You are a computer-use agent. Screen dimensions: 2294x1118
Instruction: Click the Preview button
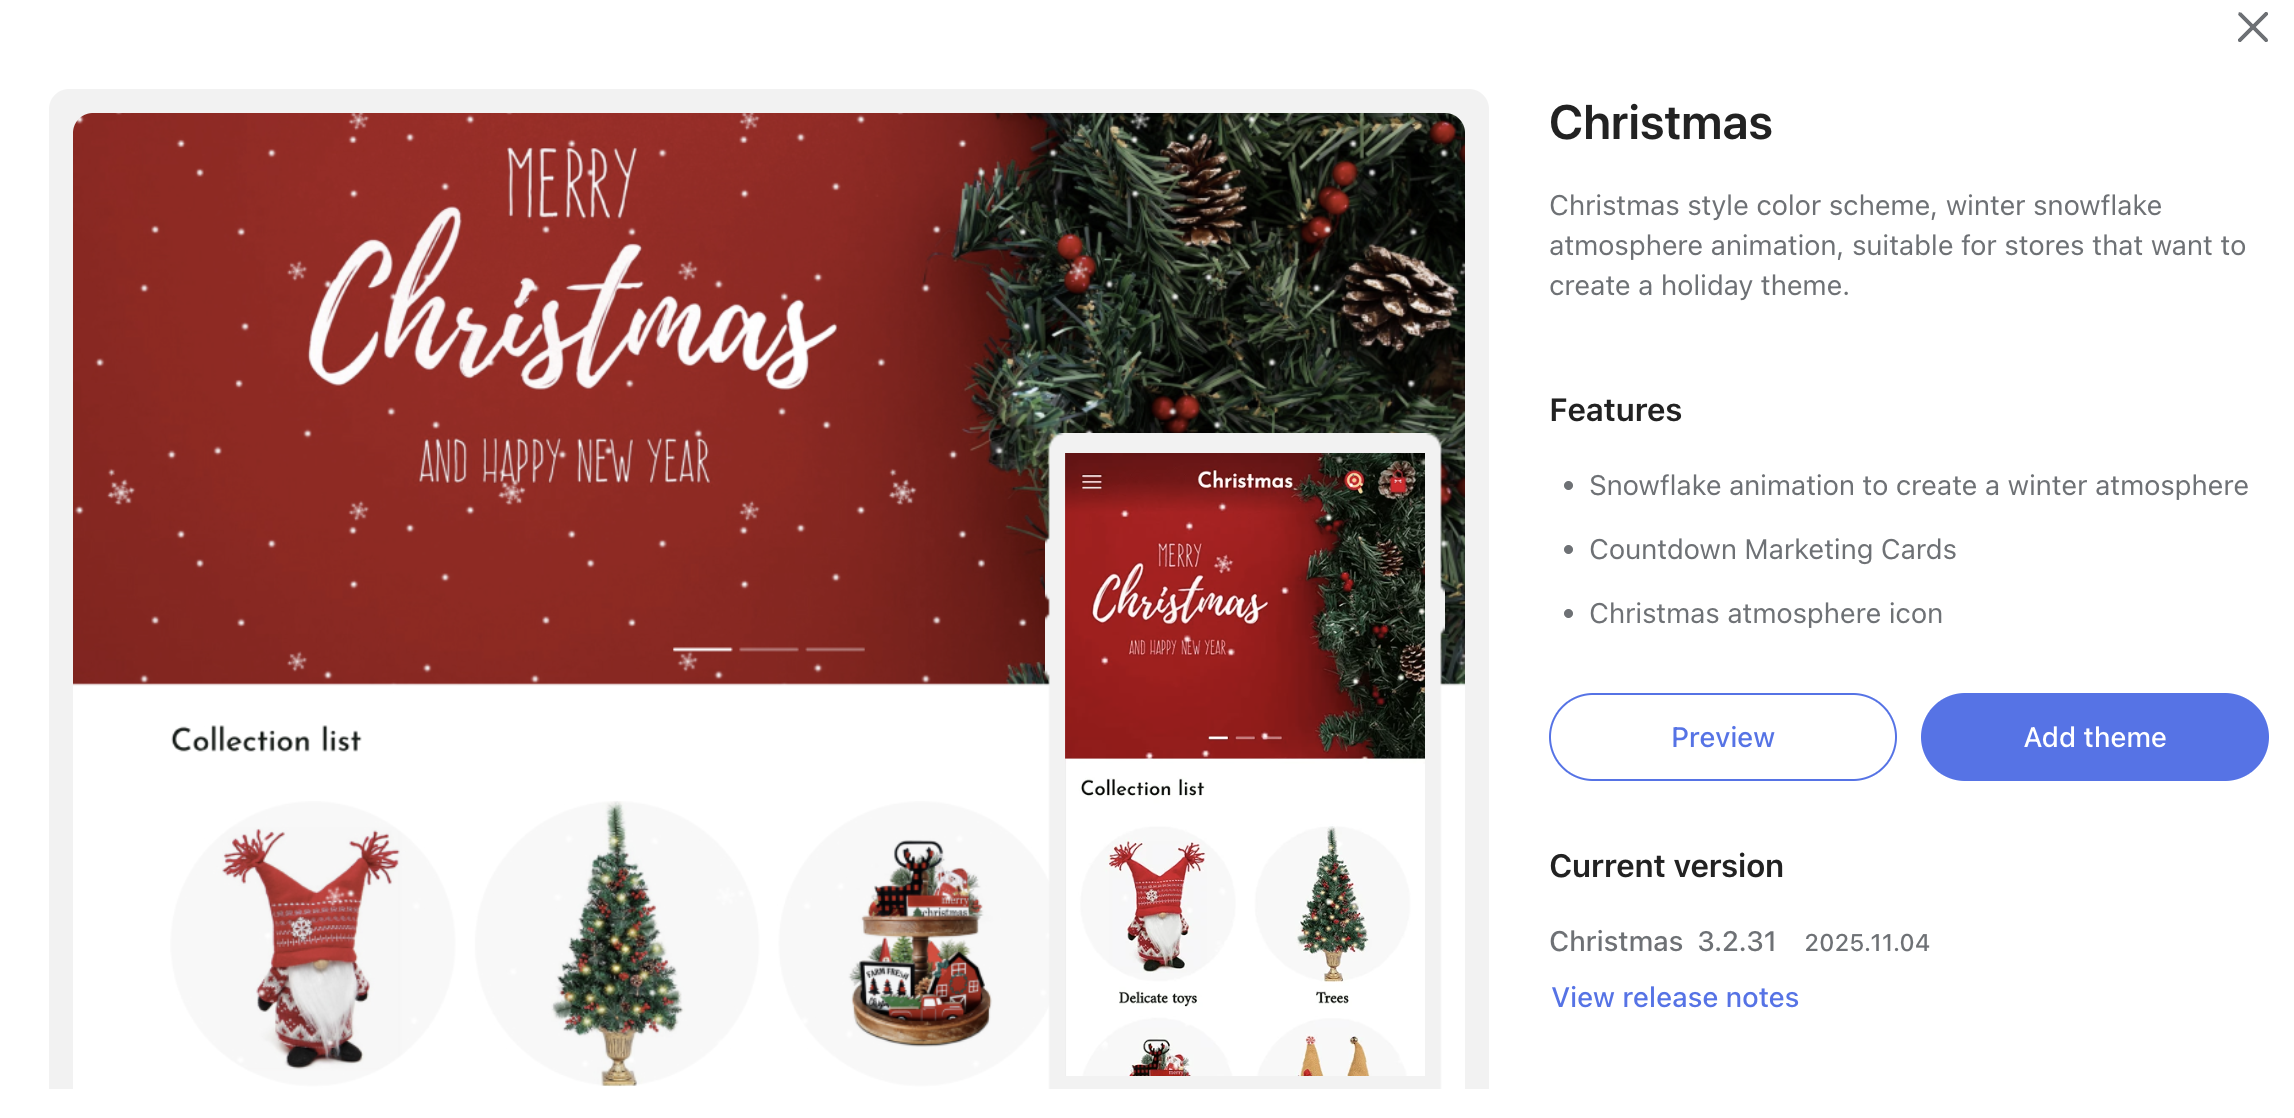point(1722,737)
